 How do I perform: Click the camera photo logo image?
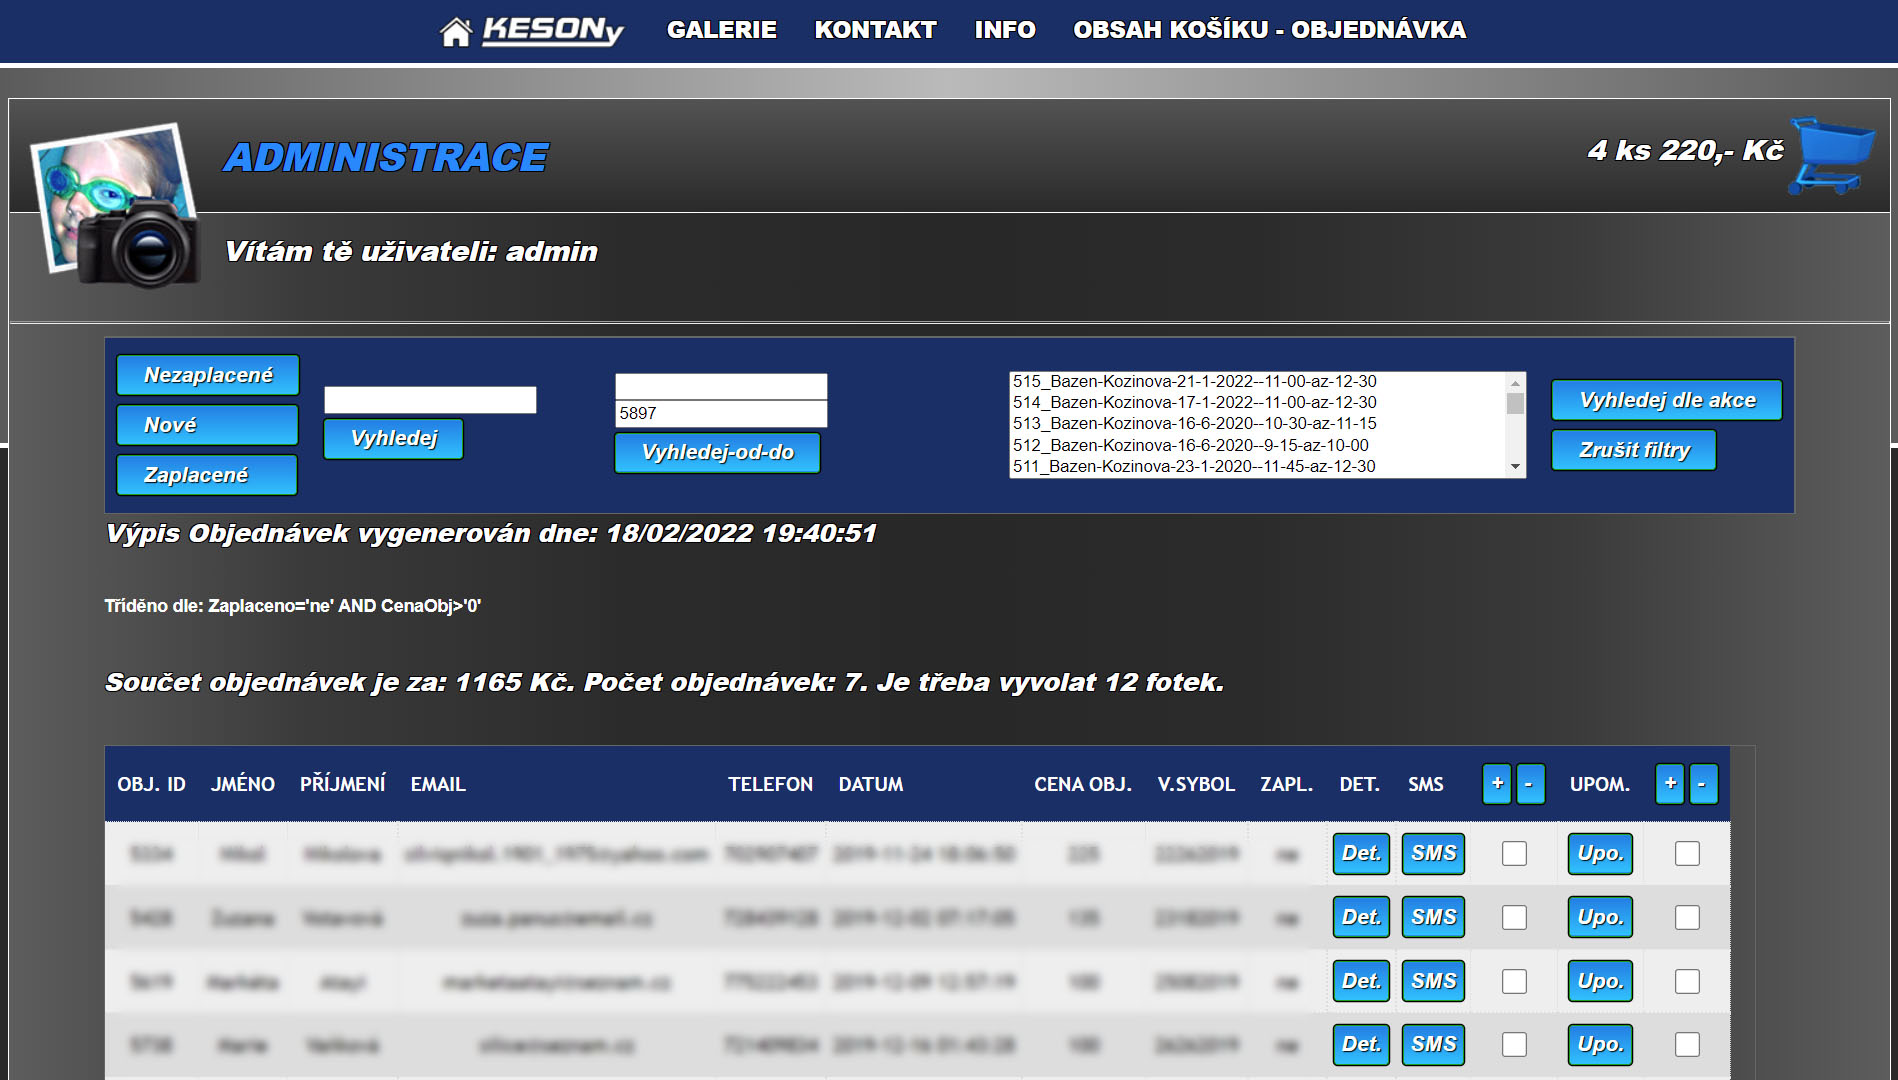[116, 206]
